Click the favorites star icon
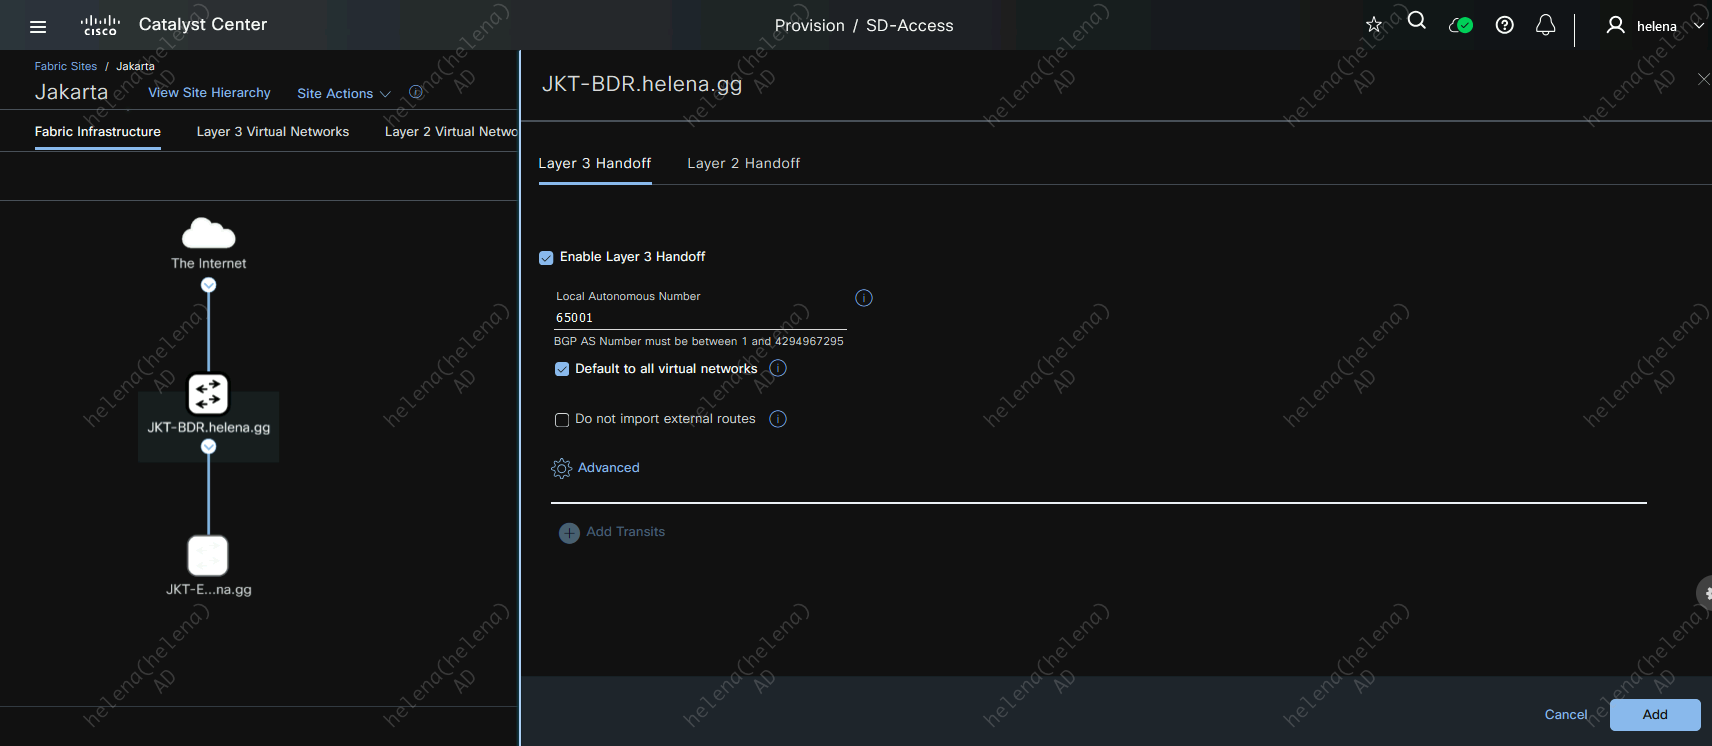1712x746 pixels. pos(1374,25)
